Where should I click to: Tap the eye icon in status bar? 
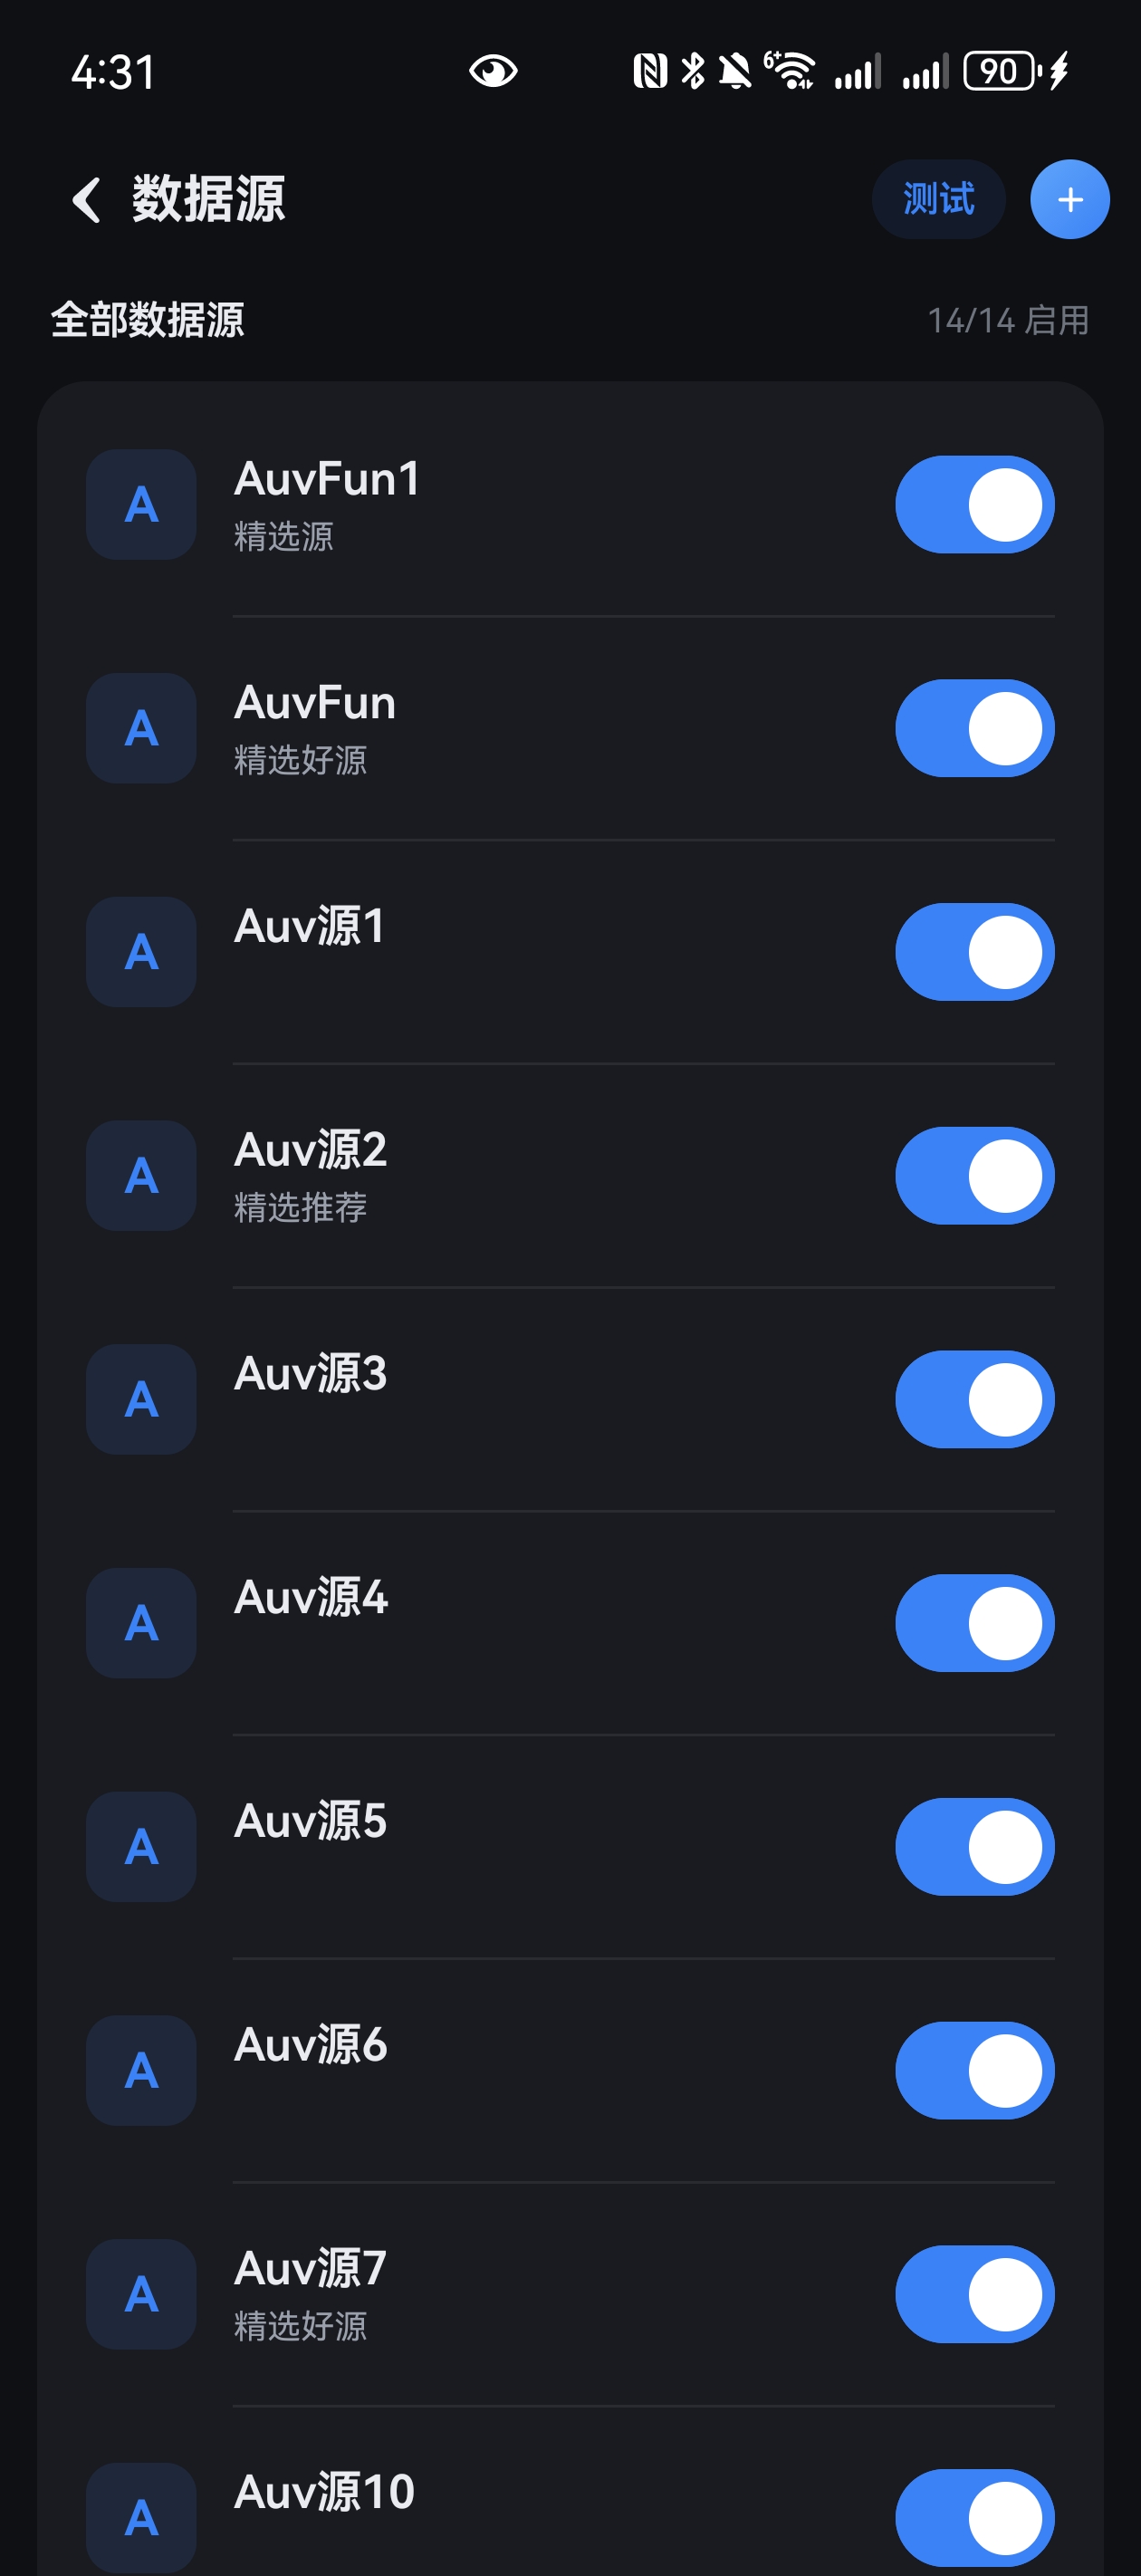(493, 71)
